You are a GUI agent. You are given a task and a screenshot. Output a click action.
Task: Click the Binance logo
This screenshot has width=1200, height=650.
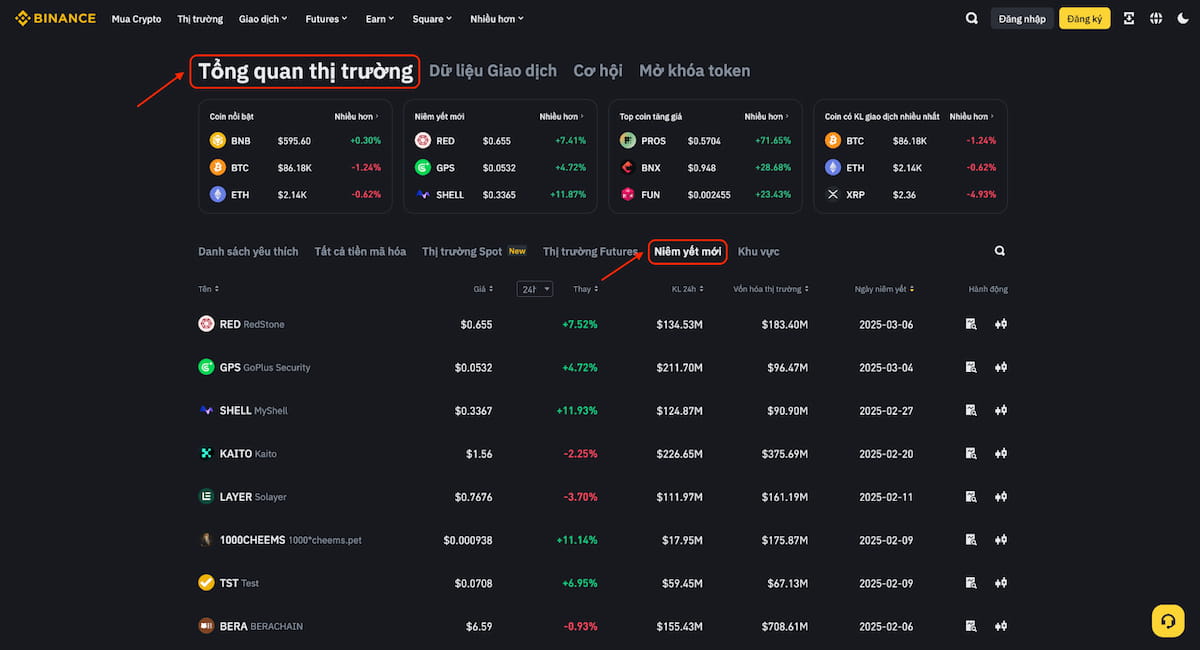(55, 18)
